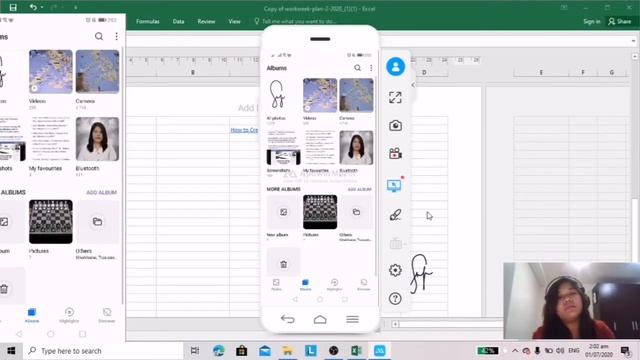
Task: Open three-dot menu in left gallery window
Action: coord(117,37)
